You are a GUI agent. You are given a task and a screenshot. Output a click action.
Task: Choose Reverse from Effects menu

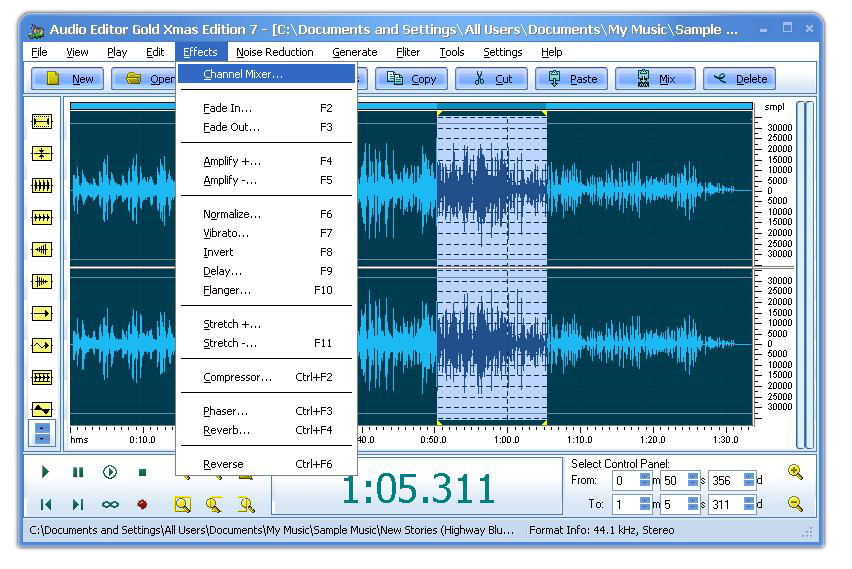(x=267, y=464)
